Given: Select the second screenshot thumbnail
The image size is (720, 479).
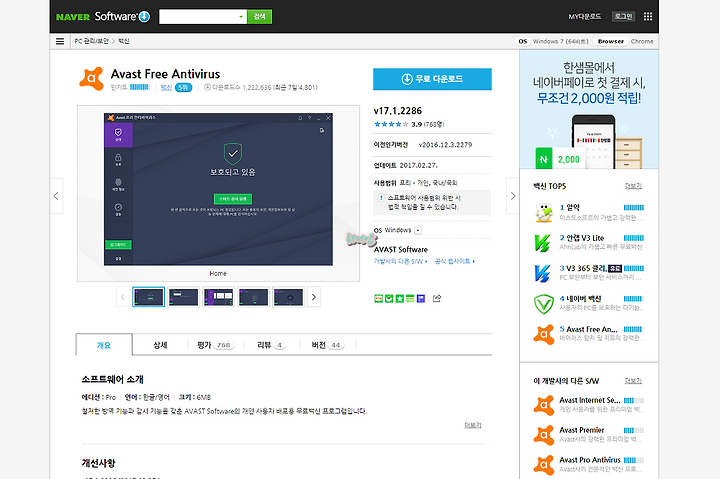Looking at the screenshot, I should tap(183, 297).
